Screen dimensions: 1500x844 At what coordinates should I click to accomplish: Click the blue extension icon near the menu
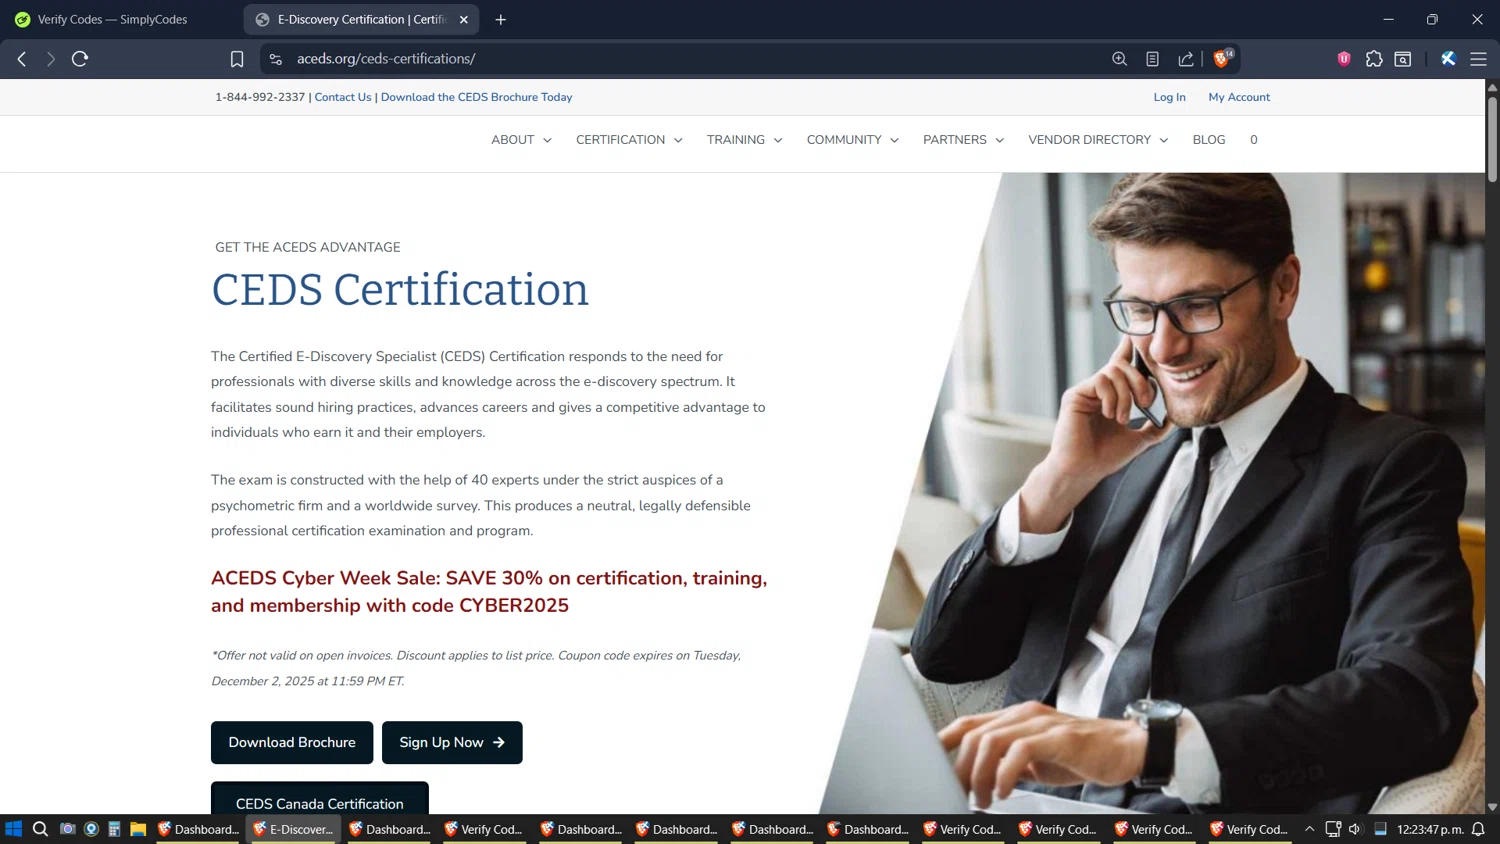click(x=1448, y=59)
